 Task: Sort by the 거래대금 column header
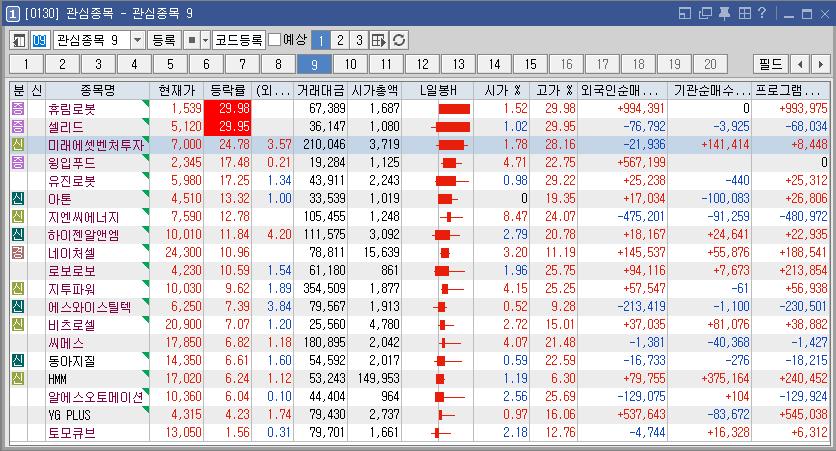[x=321, y=90]
